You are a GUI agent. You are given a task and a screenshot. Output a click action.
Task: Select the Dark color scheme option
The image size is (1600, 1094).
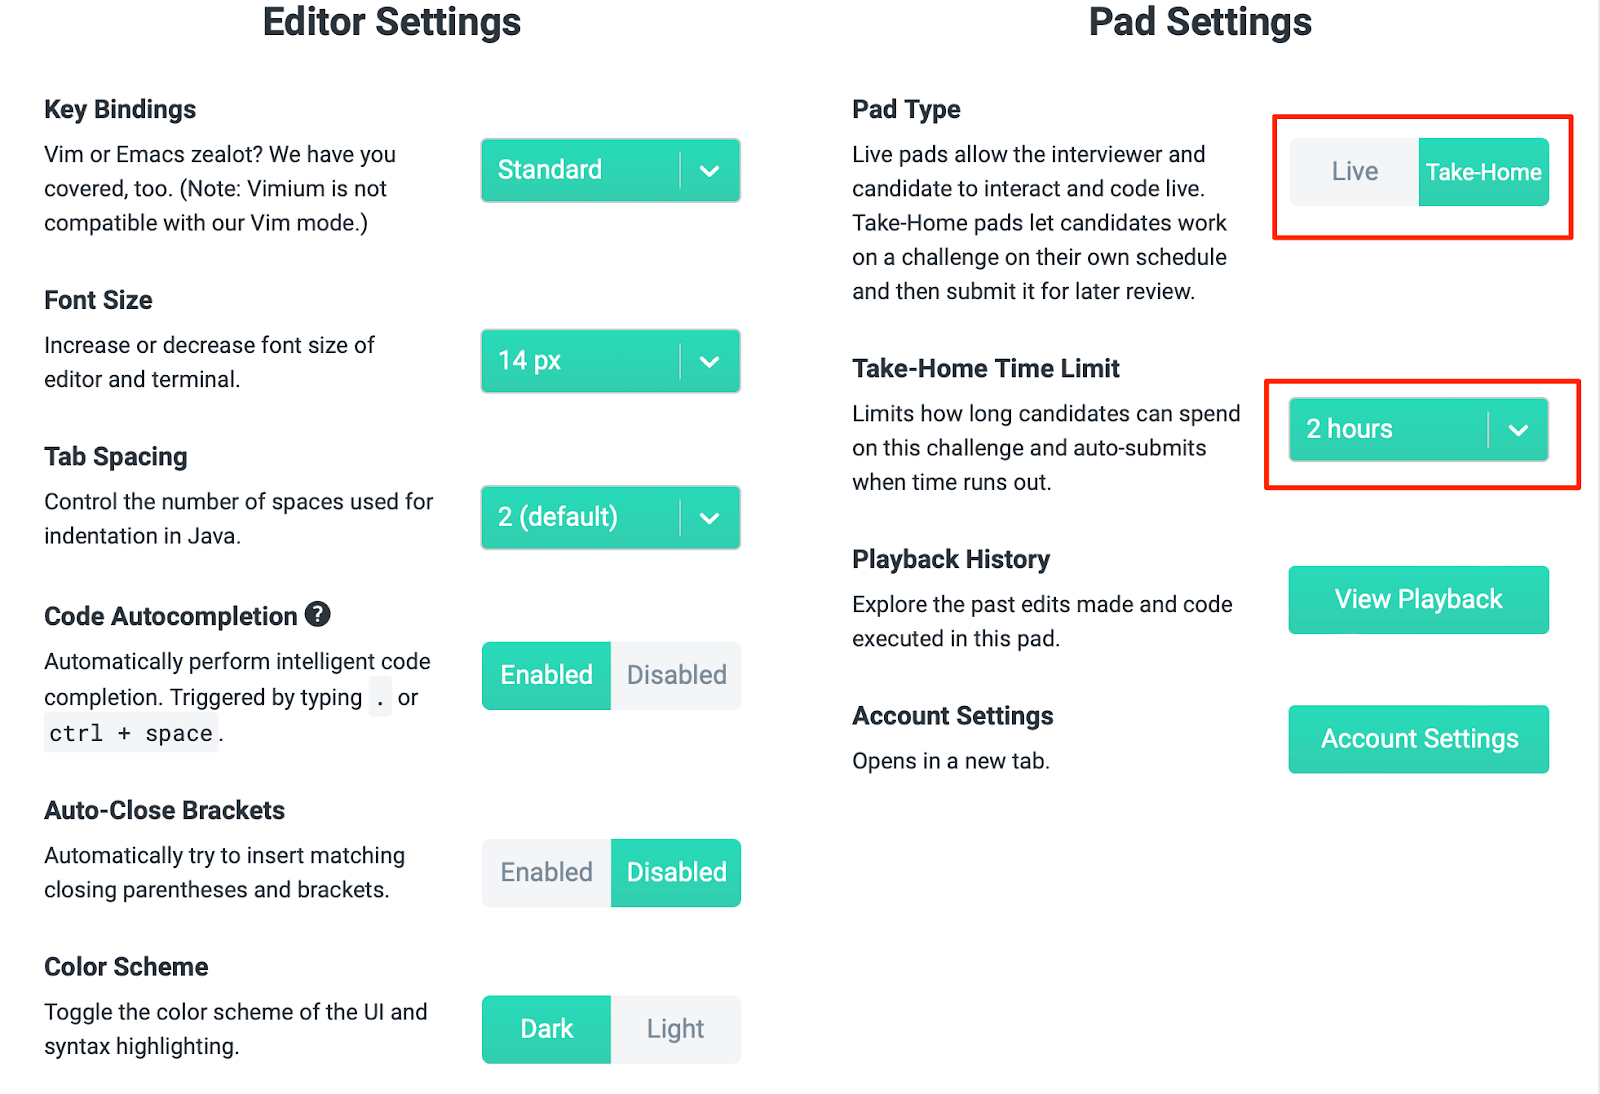click(x=546, y=1029)
